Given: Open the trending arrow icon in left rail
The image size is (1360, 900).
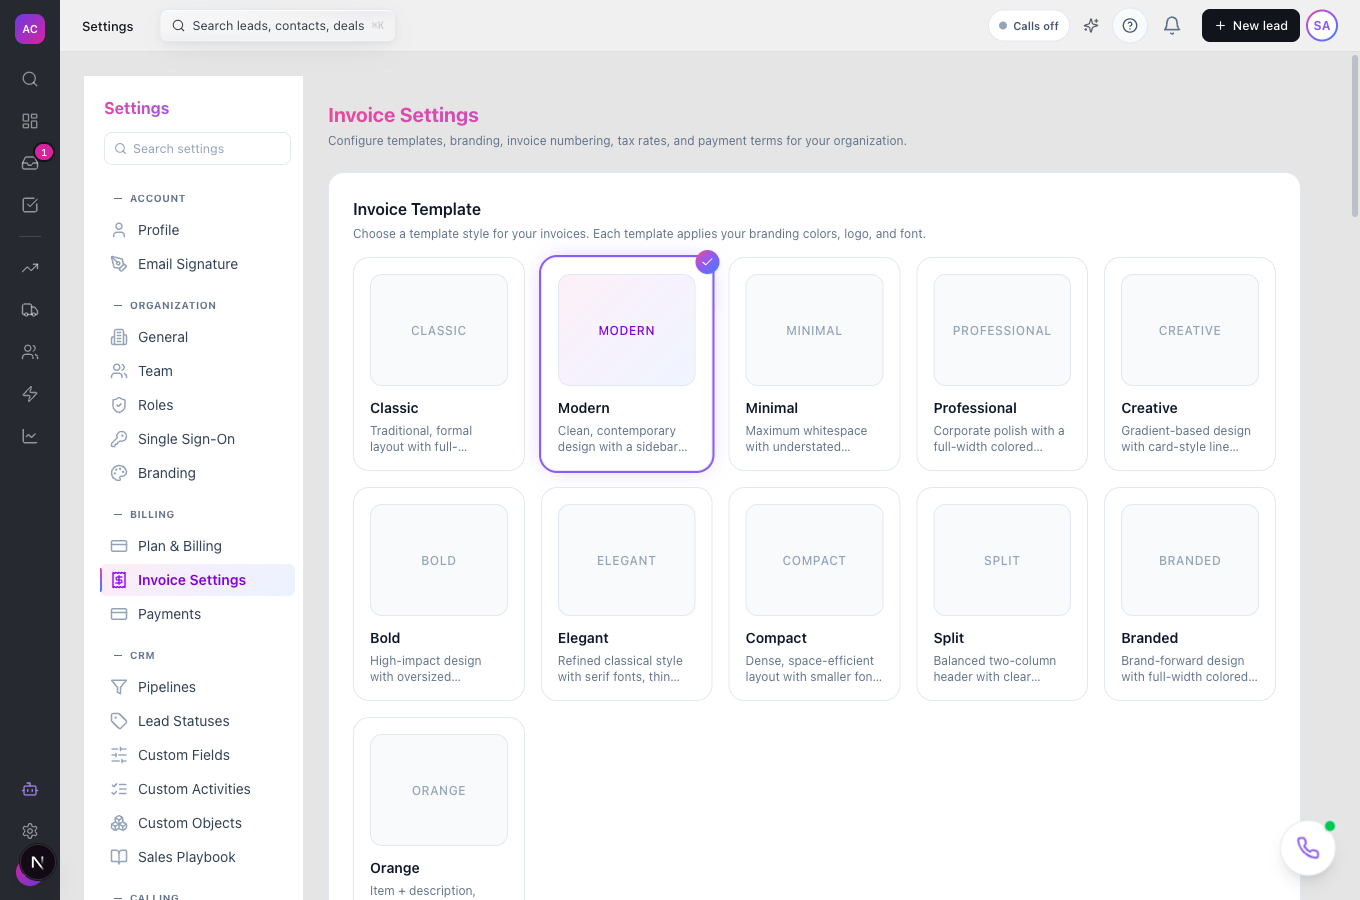Looking at the screenshot, I should (x=30, y=268).
